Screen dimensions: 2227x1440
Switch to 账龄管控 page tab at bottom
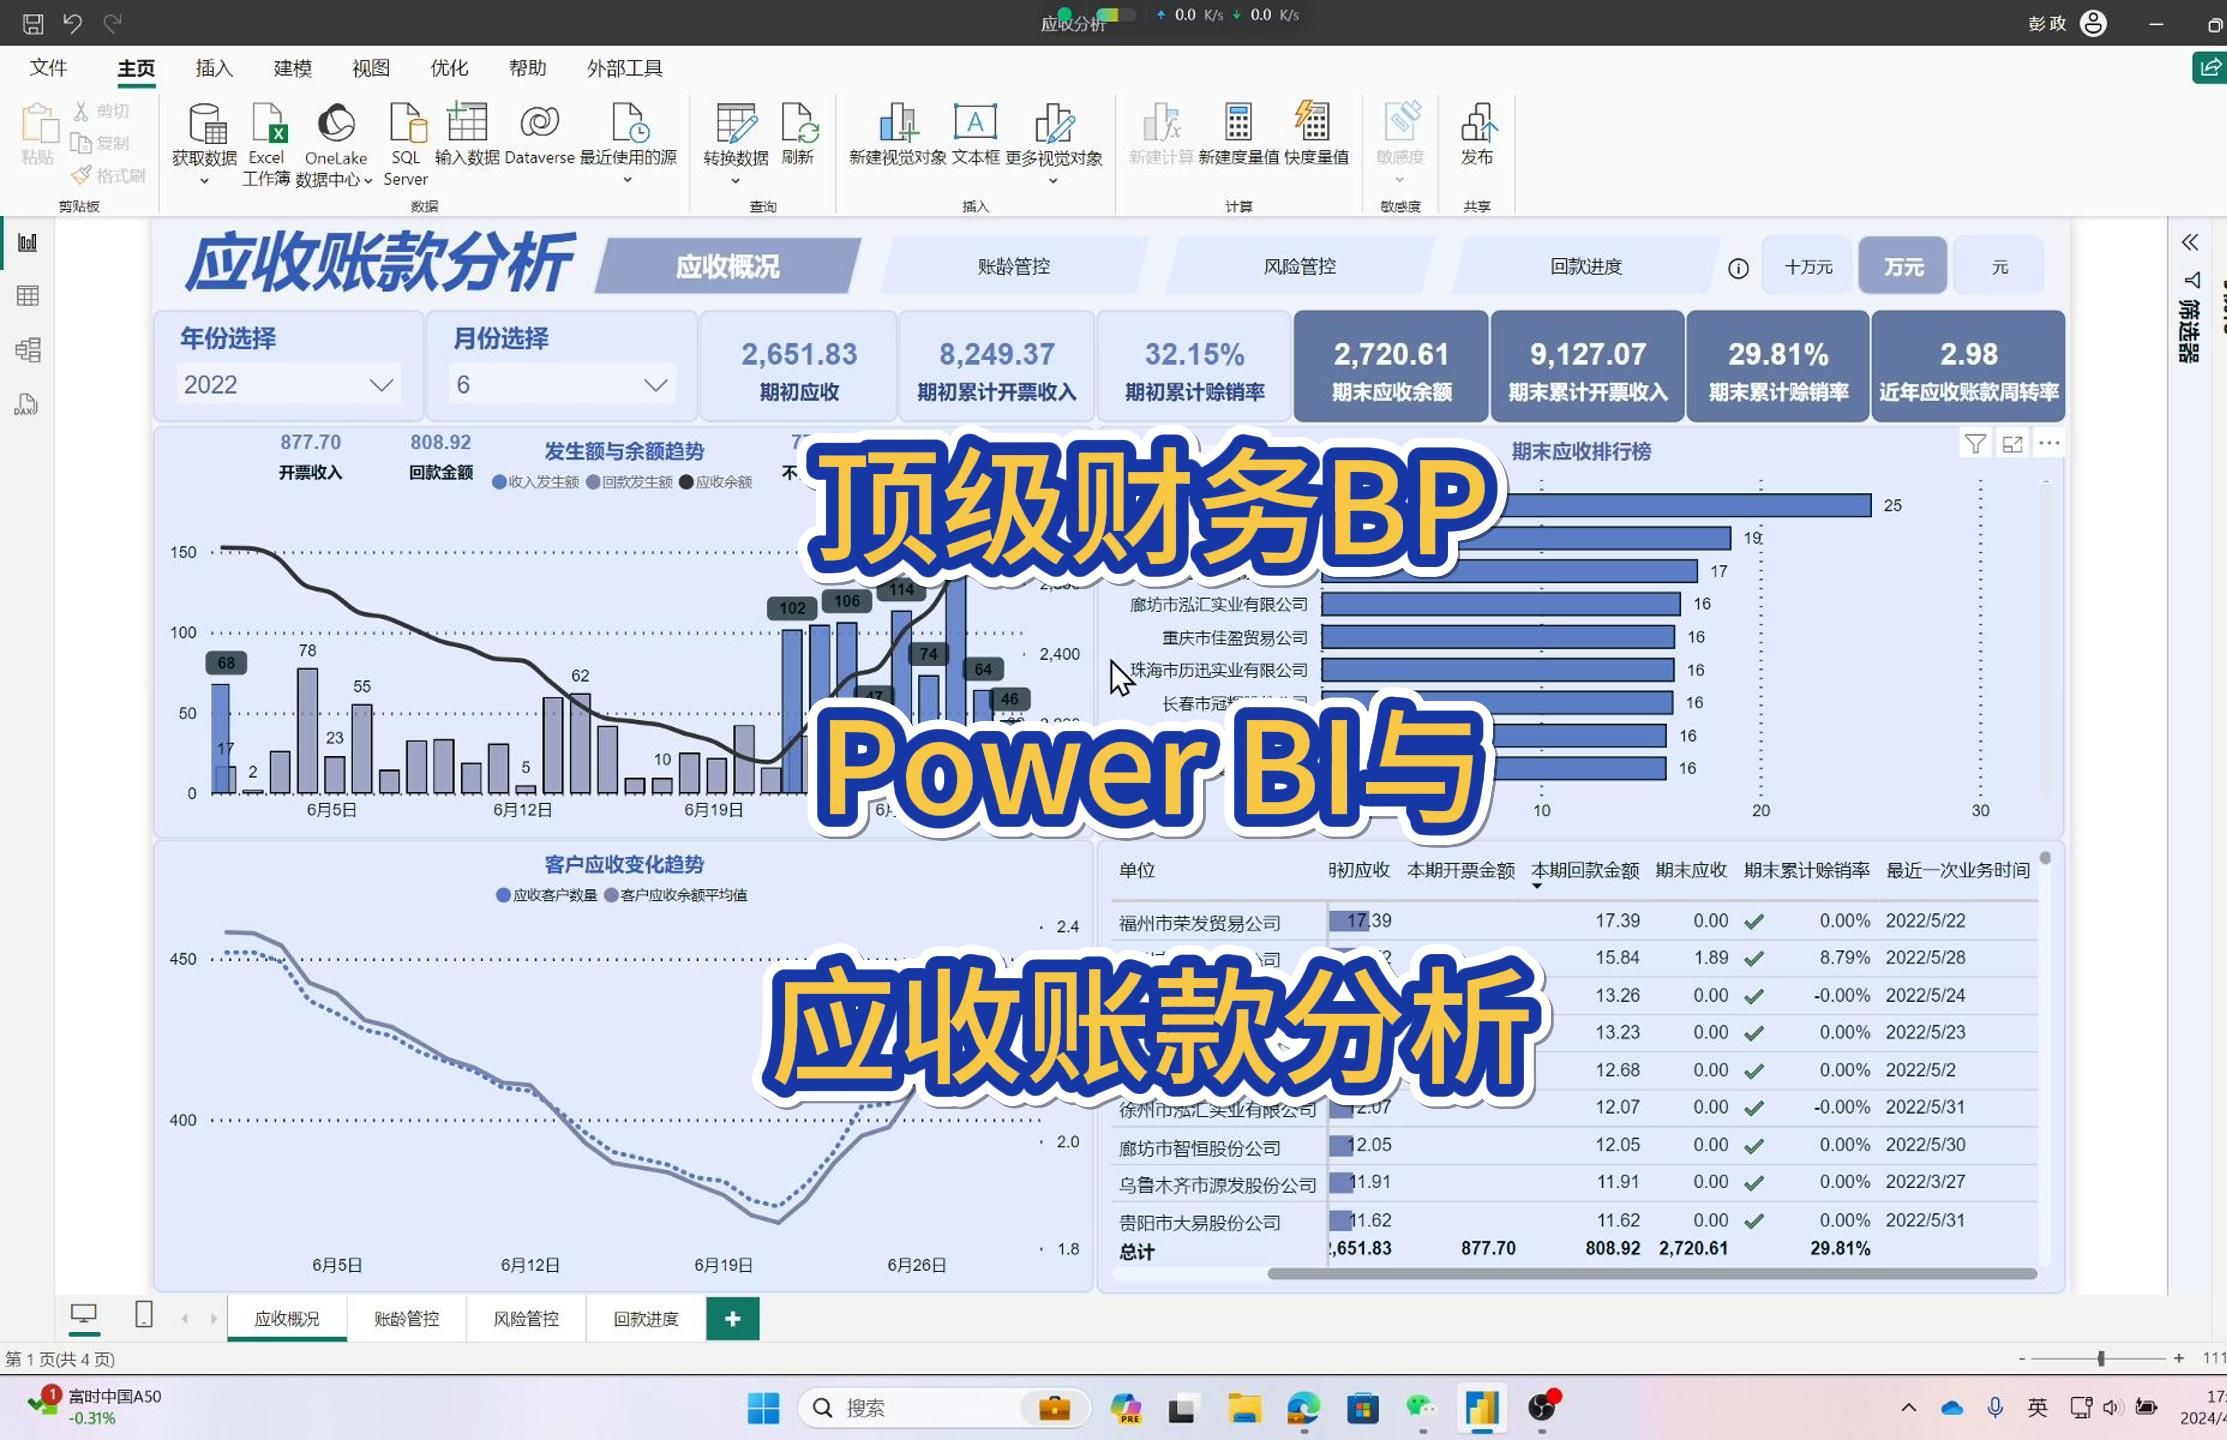coord(406,1319)
